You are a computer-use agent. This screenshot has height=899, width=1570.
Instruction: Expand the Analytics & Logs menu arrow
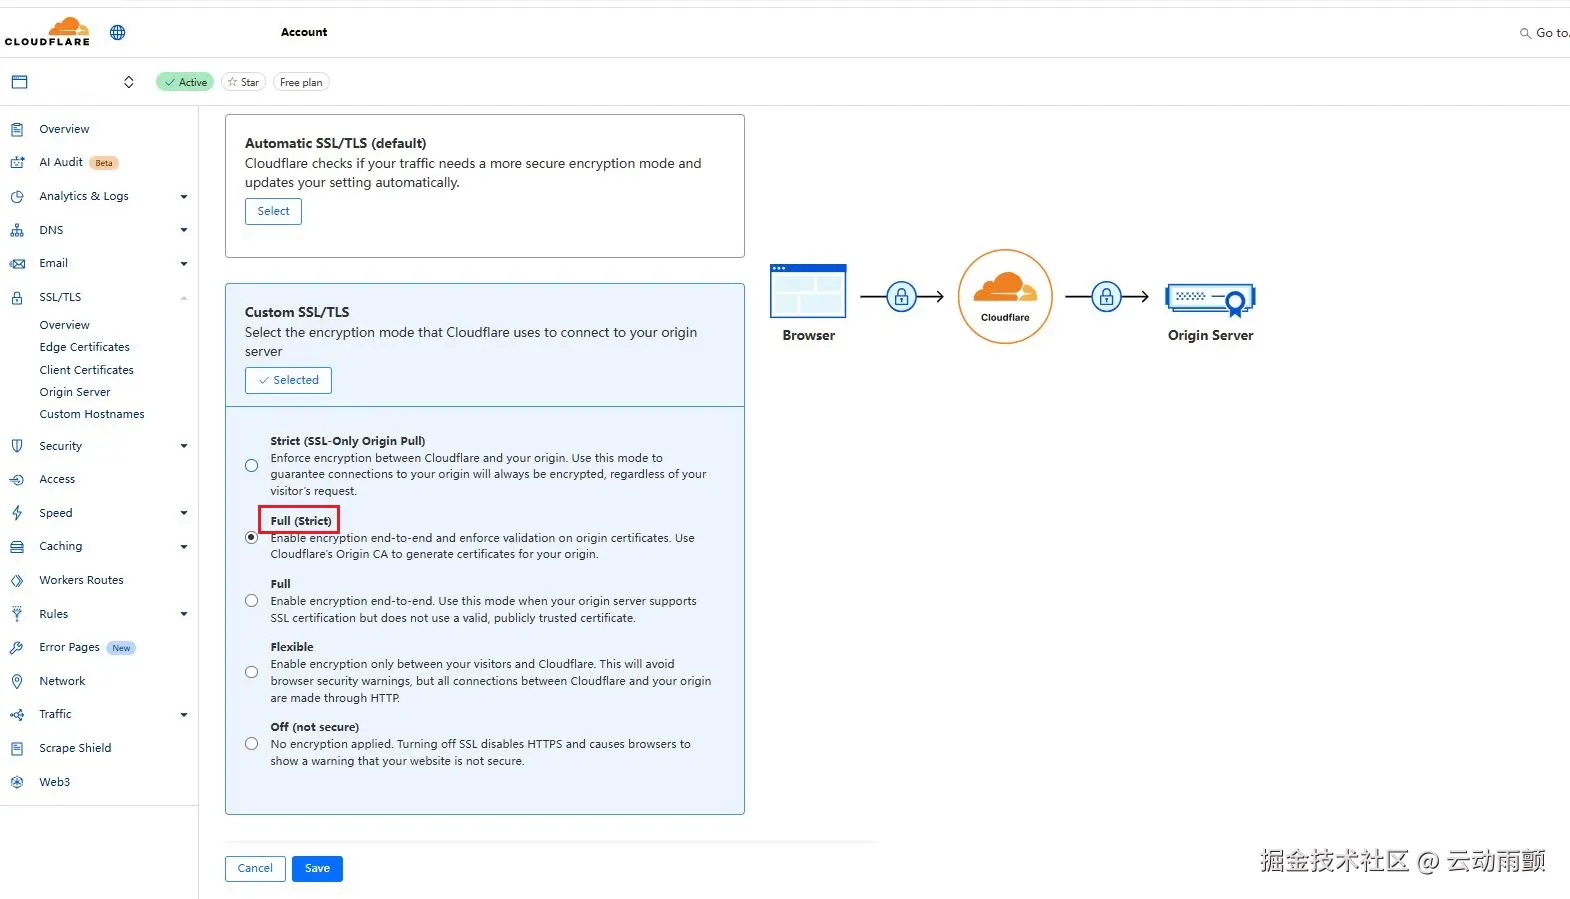[184, 197]
